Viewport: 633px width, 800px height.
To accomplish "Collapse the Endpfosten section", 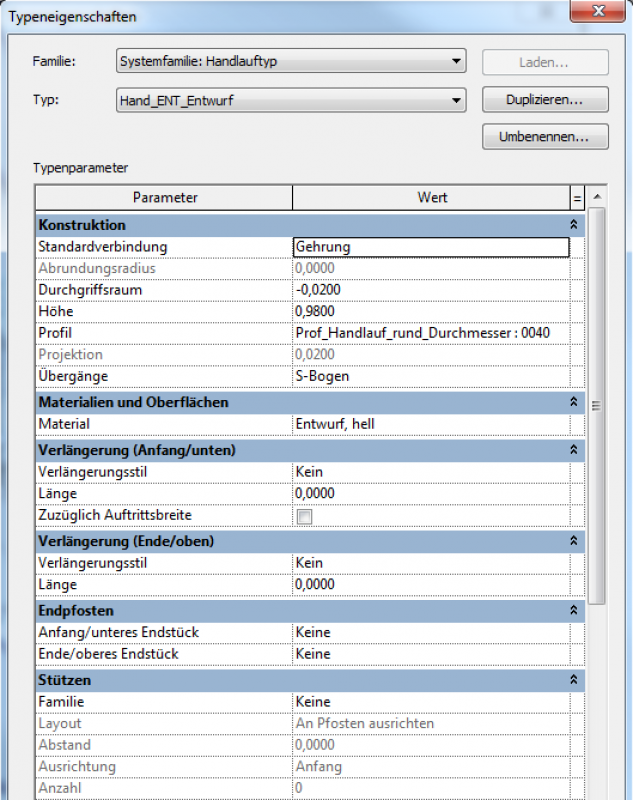I will (574, 610).
